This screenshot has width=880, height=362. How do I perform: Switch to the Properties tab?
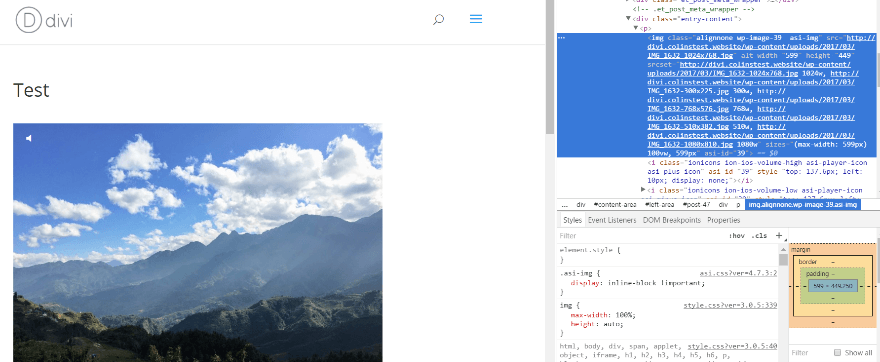(x=723, y=221)
